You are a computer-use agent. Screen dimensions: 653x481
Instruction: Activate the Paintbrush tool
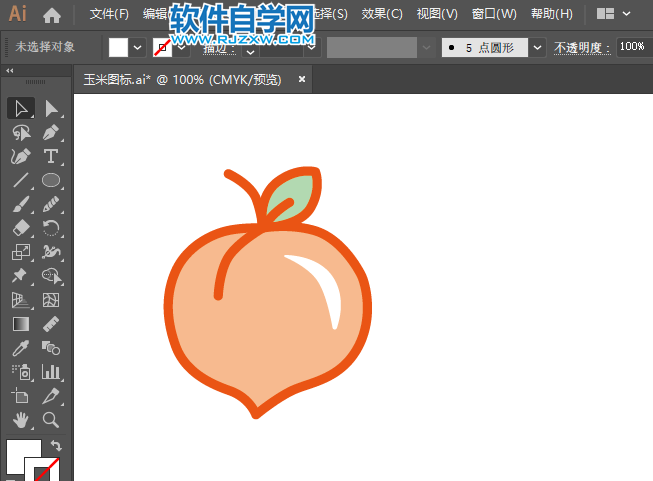[21, 204]
